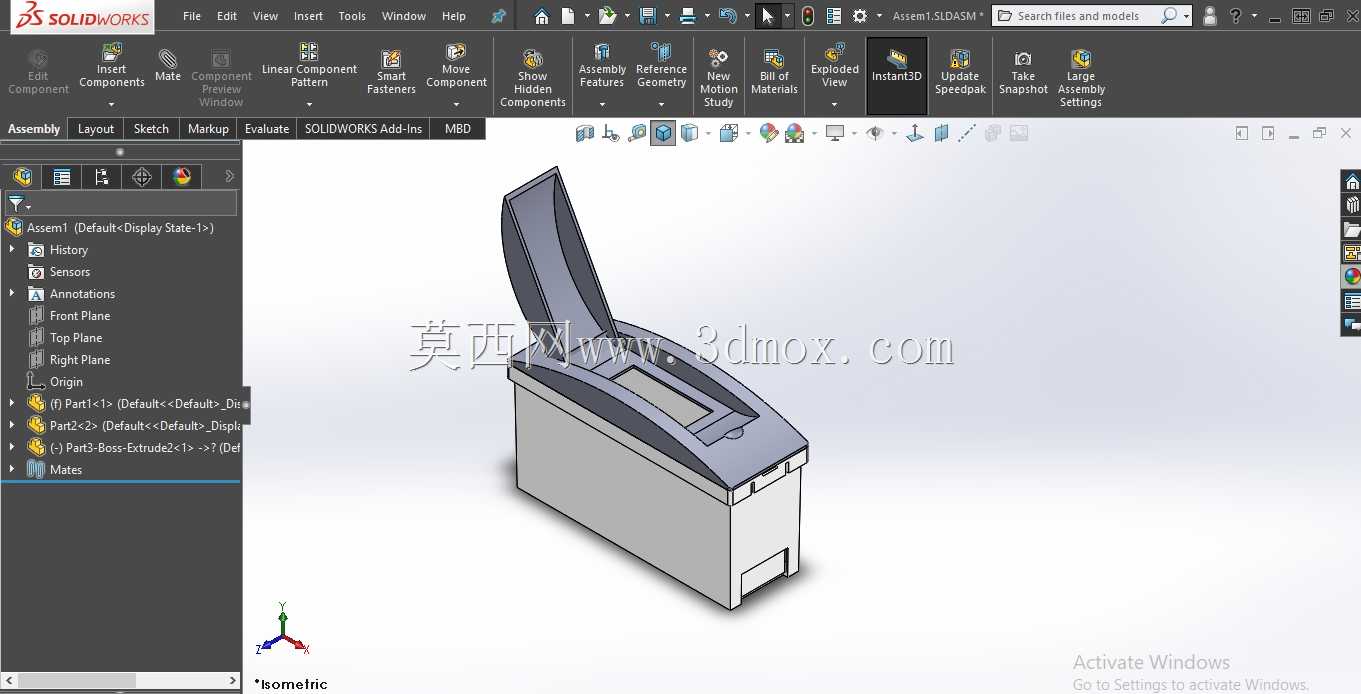
Task: Switch to the MBD tab
Action: click(x=458, y=128)
